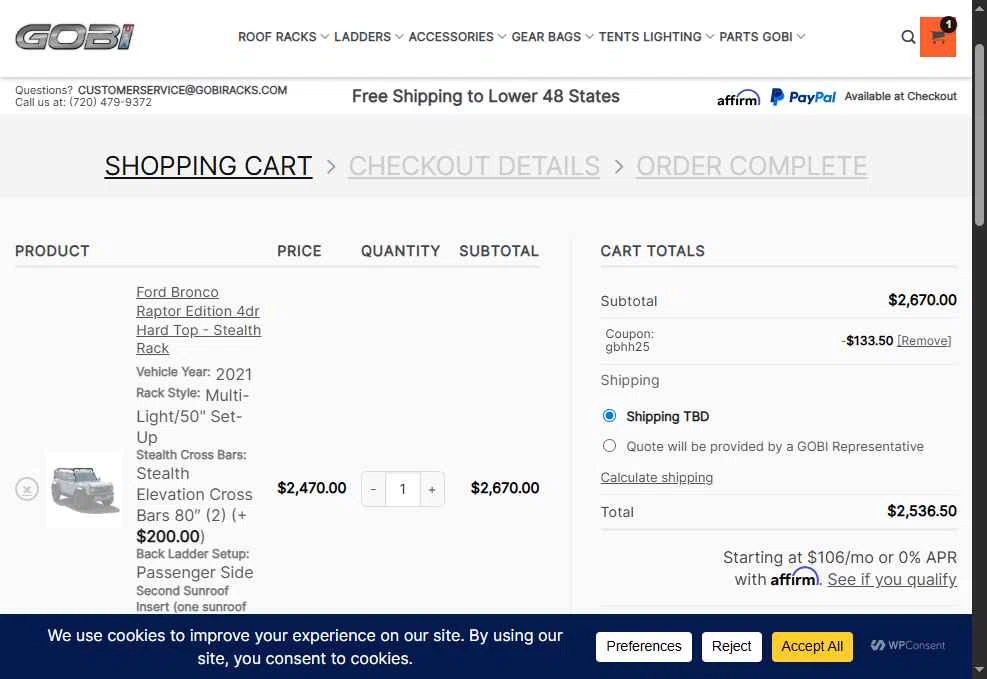987x679 pixels.
Task: Click the PayPal logo in header bar
Action: (x=803, y=97)
